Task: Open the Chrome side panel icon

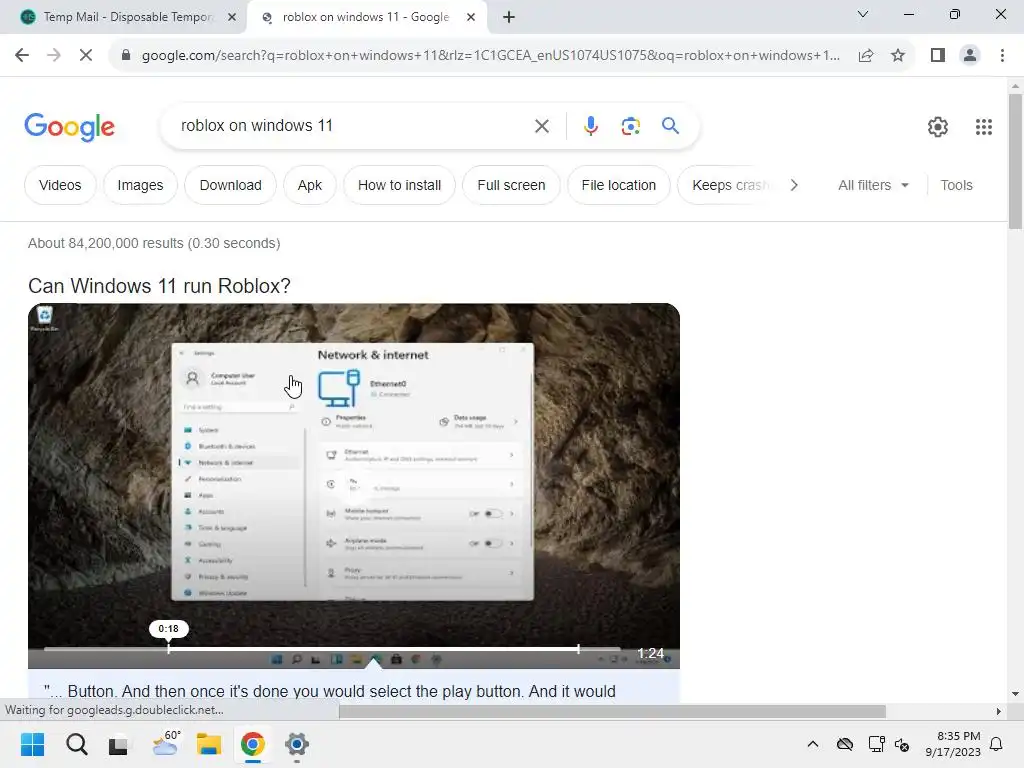Action: [938, 56]
